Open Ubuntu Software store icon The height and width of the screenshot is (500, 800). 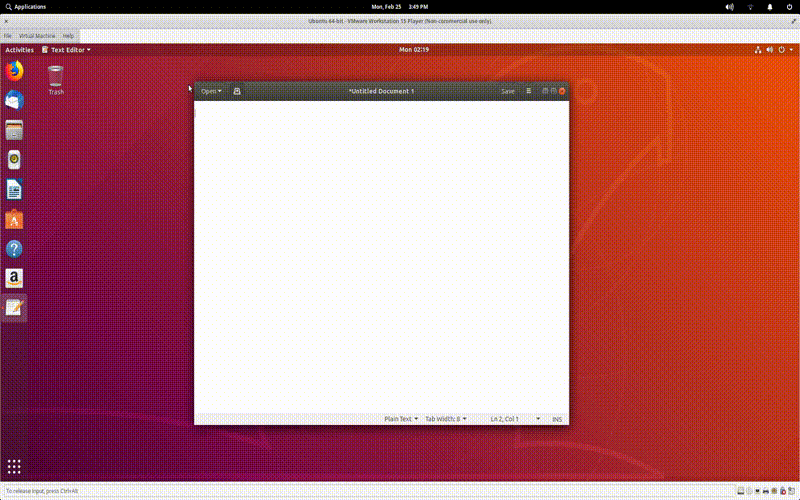coord(14,219)
